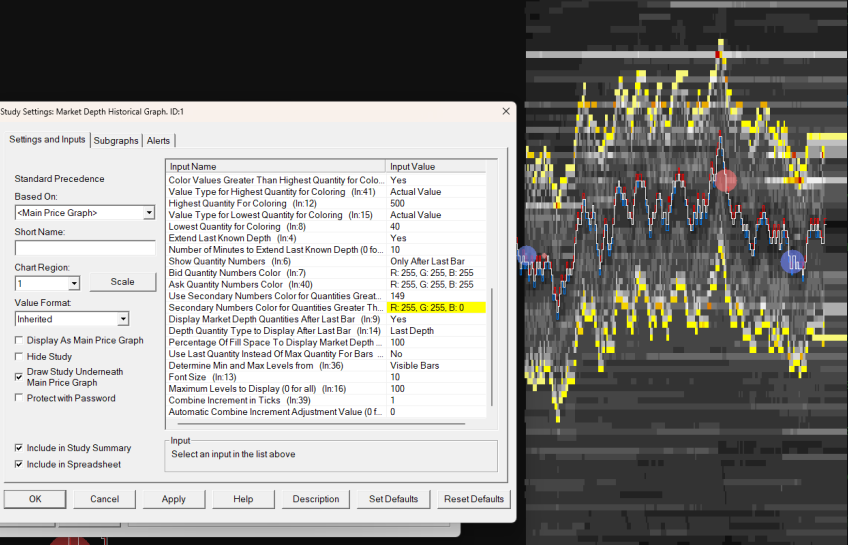Image resolution: width=848 pixels, height=545 pixels.
Task: Open the Alerts tab
Action: [158, 141]
